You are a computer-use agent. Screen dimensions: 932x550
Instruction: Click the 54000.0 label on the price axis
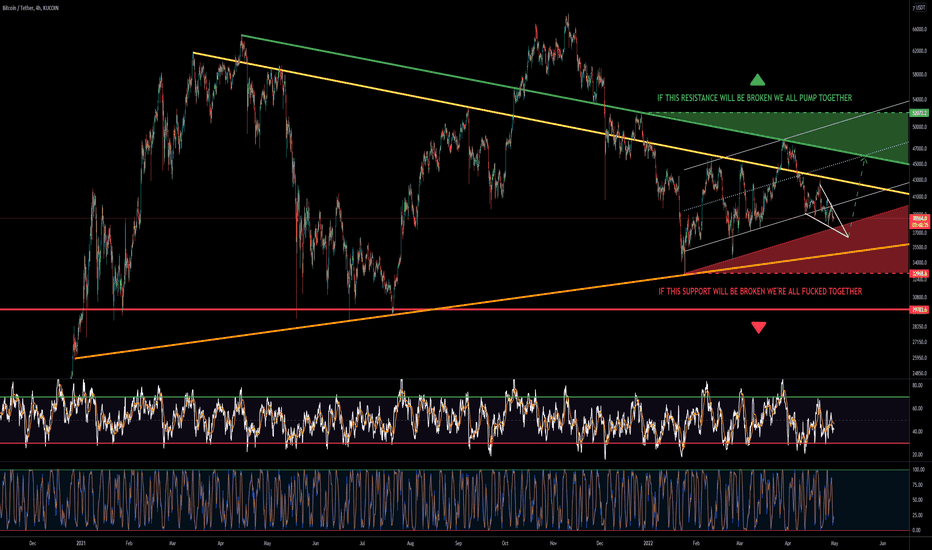pos(920,100)
